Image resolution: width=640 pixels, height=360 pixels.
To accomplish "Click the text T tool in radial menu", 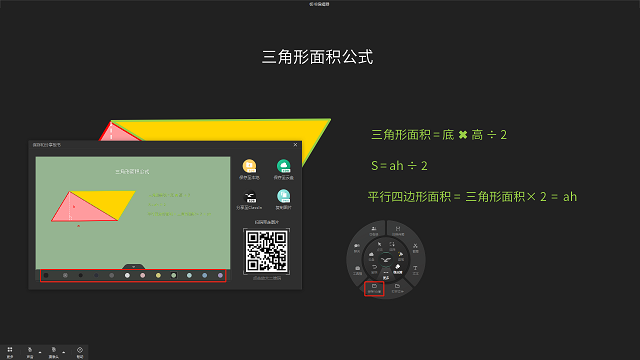I will click(x=415, y=269).
